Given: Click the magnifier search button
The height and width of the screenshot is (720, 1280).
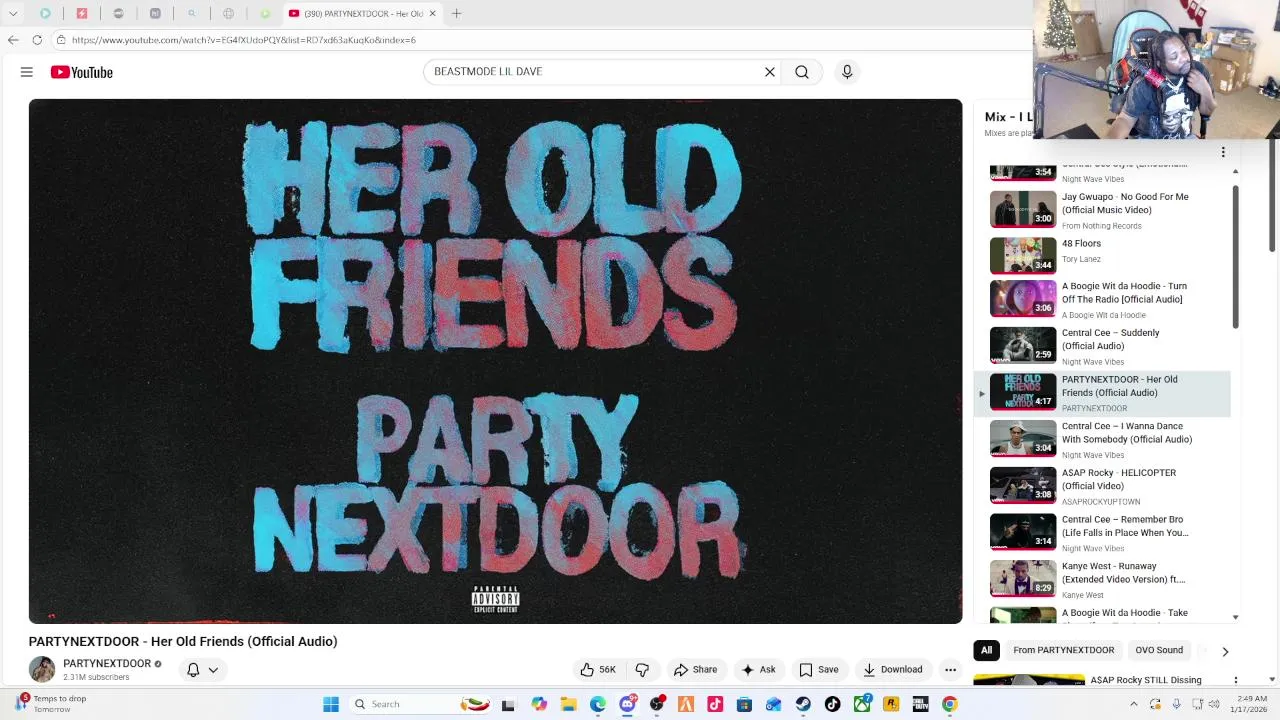Looking at the screenshot, I should click(x=802, y=72).
